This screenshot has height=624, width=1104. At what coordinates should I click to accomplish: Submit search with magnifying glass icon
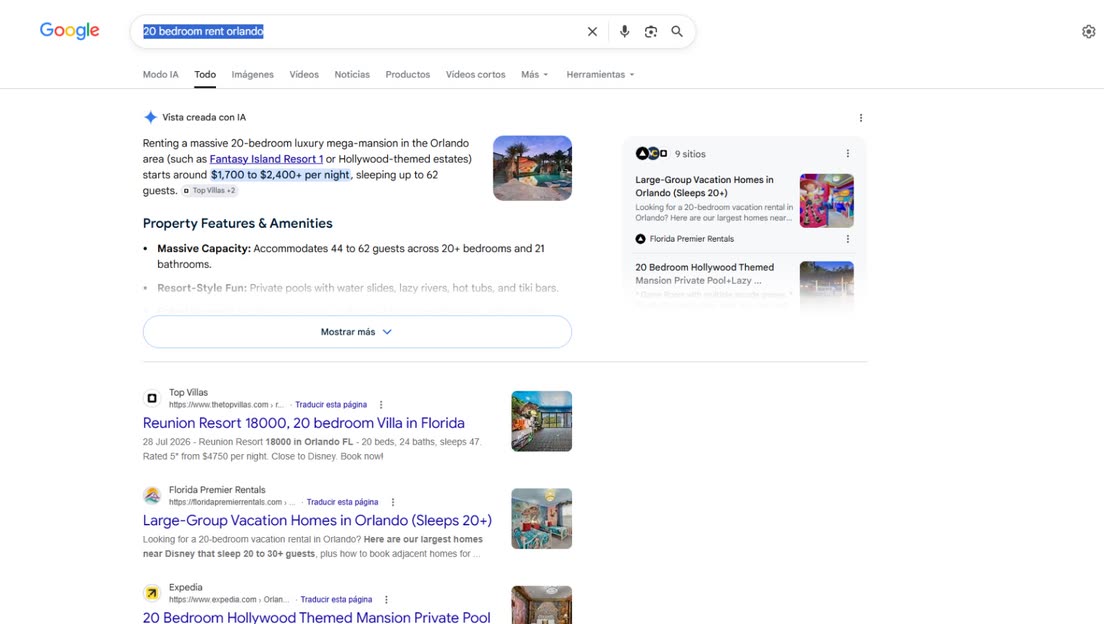point(677,32)
